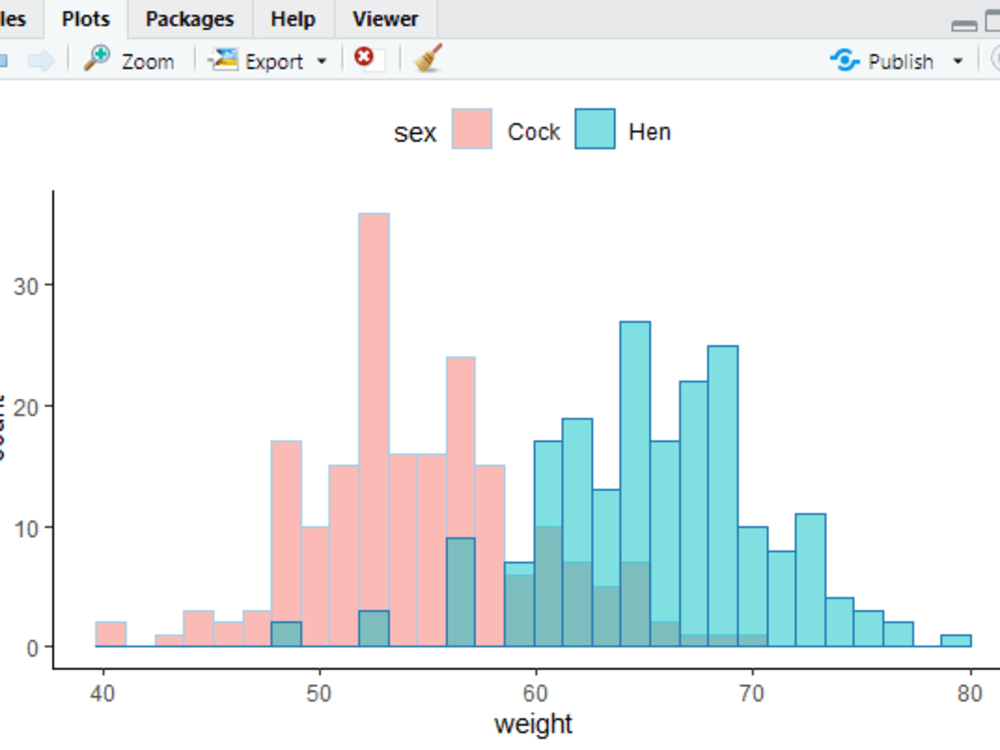Switch to the Viewer tab

pos(385,18)
